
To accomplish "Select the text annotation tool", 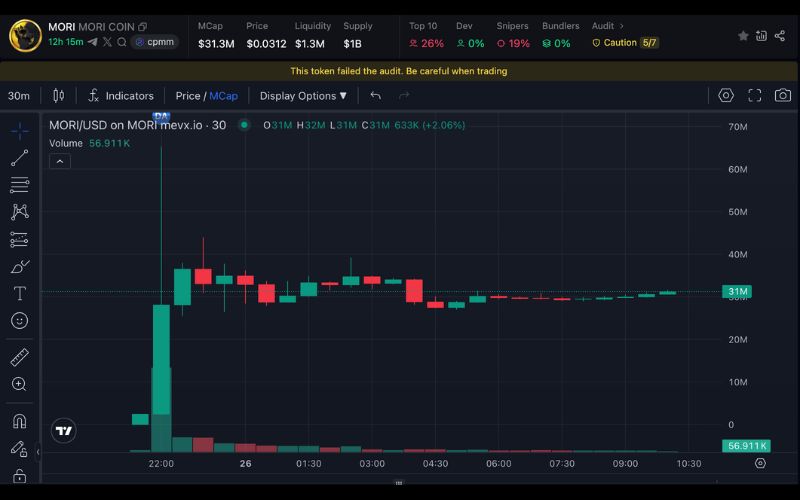I will tap(19, 293).
